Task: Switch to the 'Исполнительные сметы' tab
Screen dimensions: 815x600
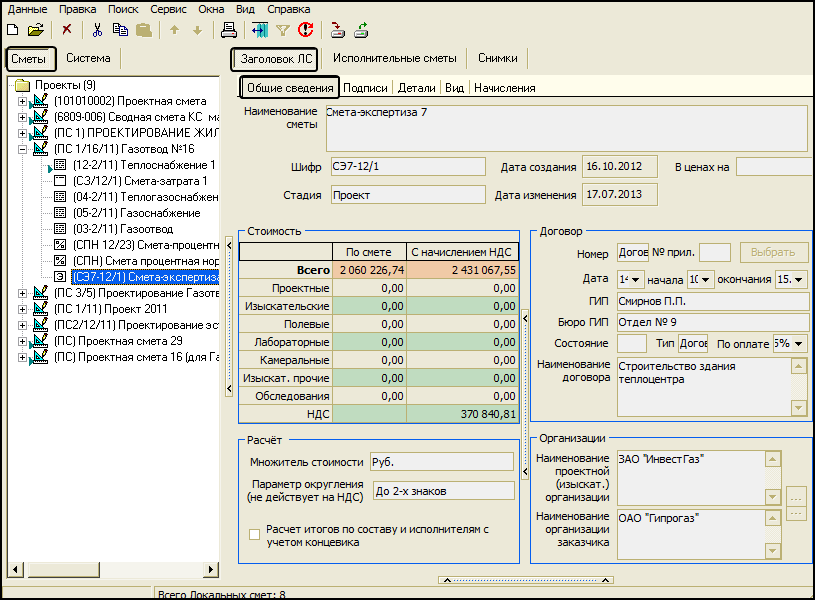Action: click(394, 59)
